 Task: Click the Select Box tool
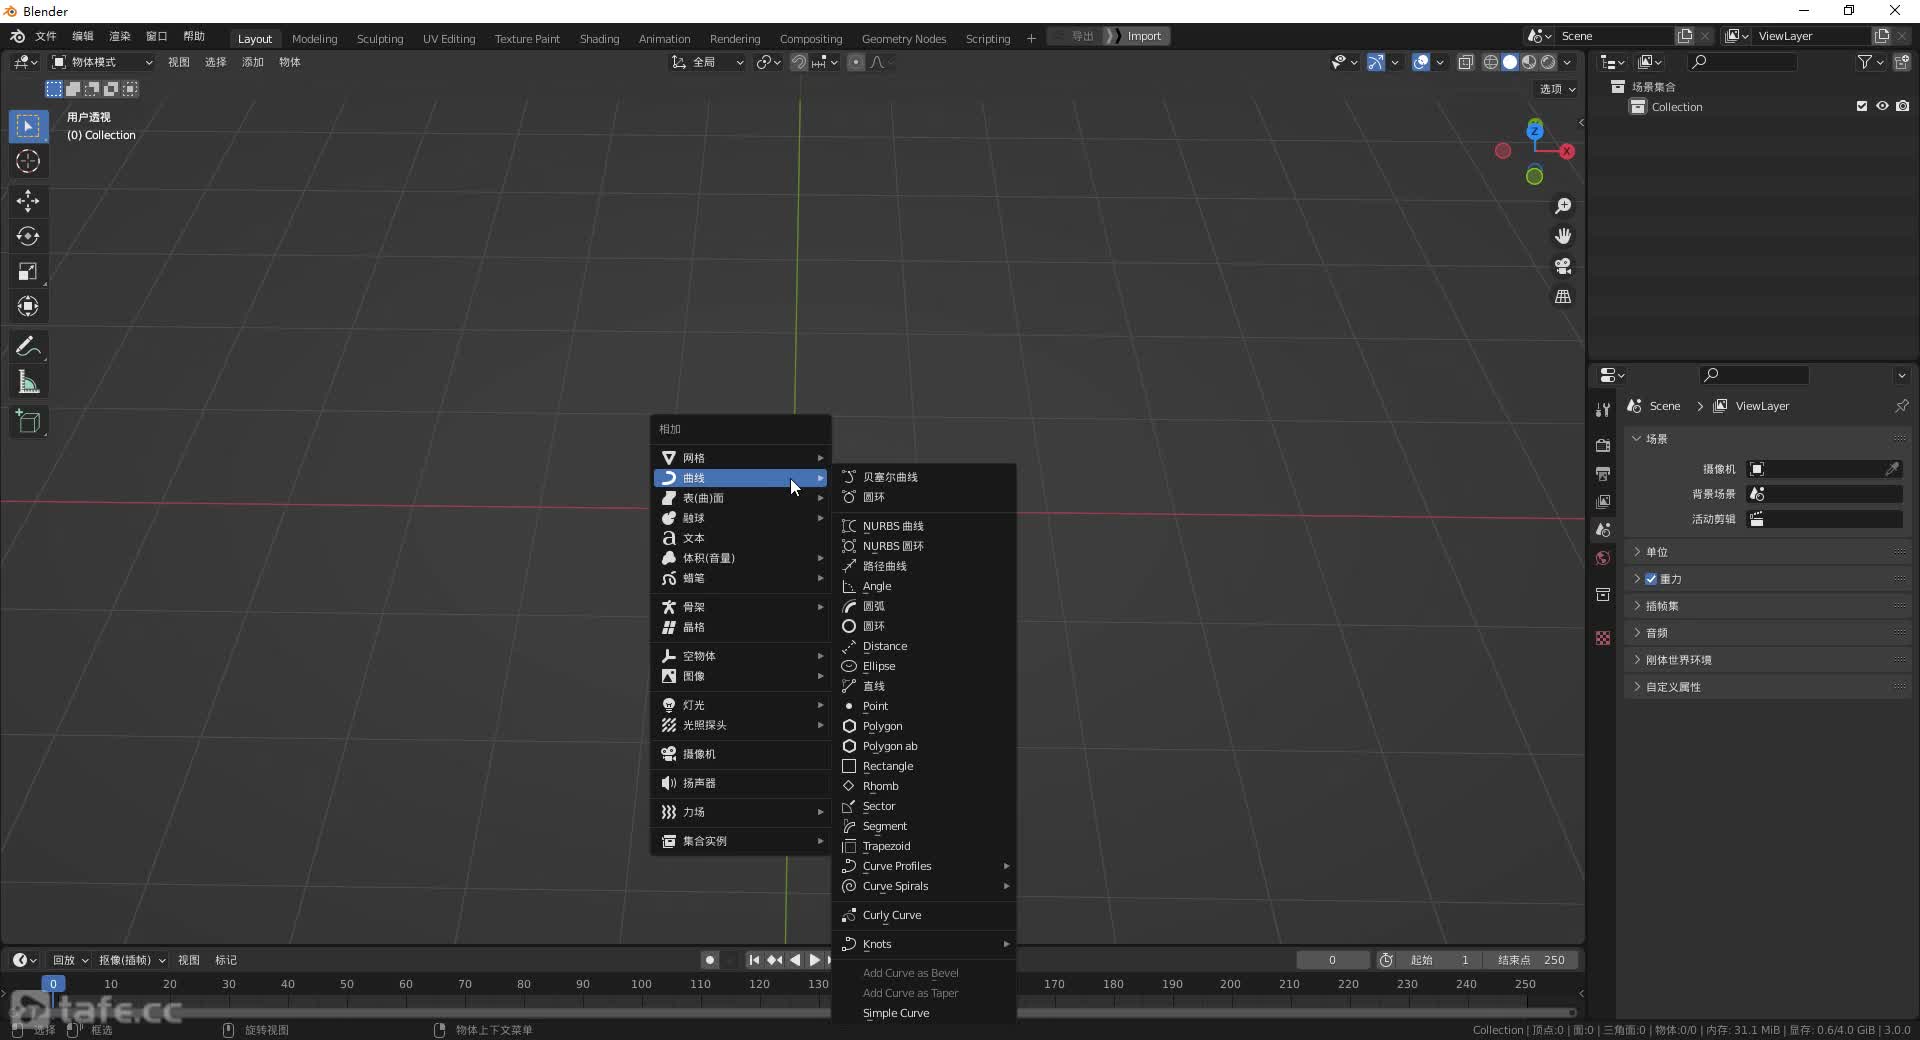point(28,126)
